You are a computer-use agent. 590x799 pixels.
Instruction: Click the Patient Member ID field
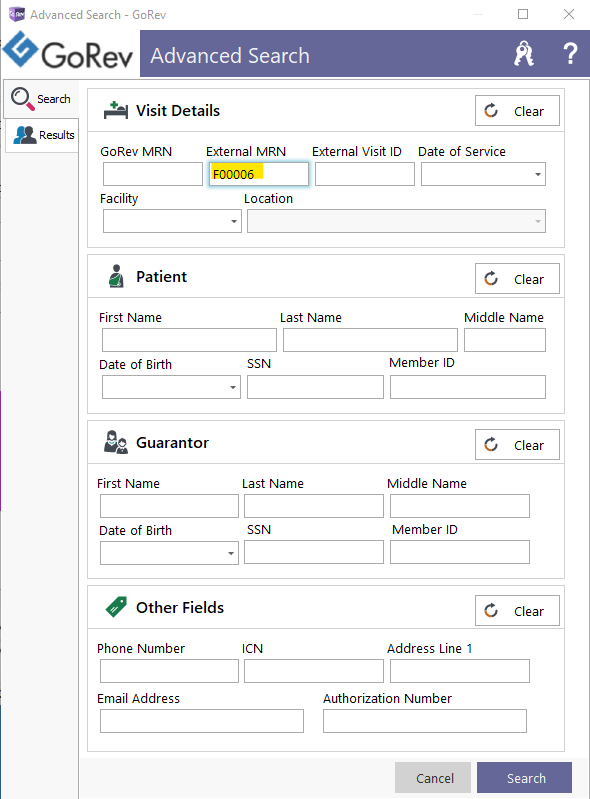pos(468,387)
